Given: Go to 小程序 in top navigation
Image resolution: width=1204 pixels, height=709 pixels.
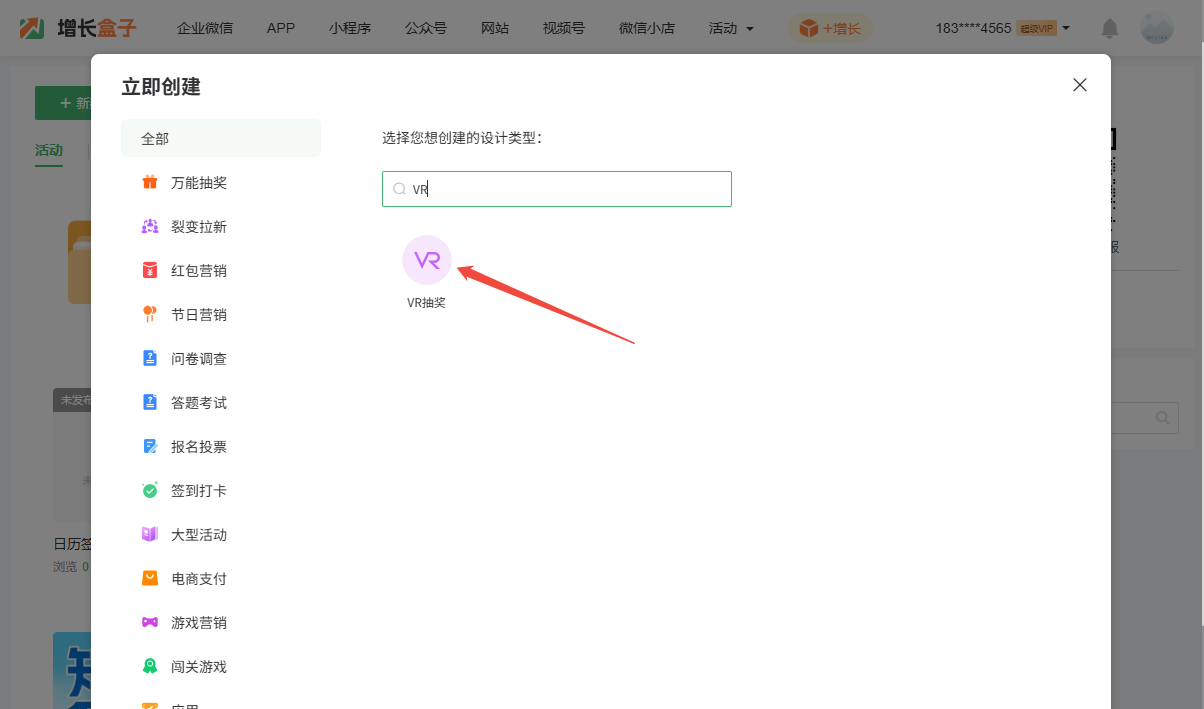Looking at the screenshot, I should [349, 28].
